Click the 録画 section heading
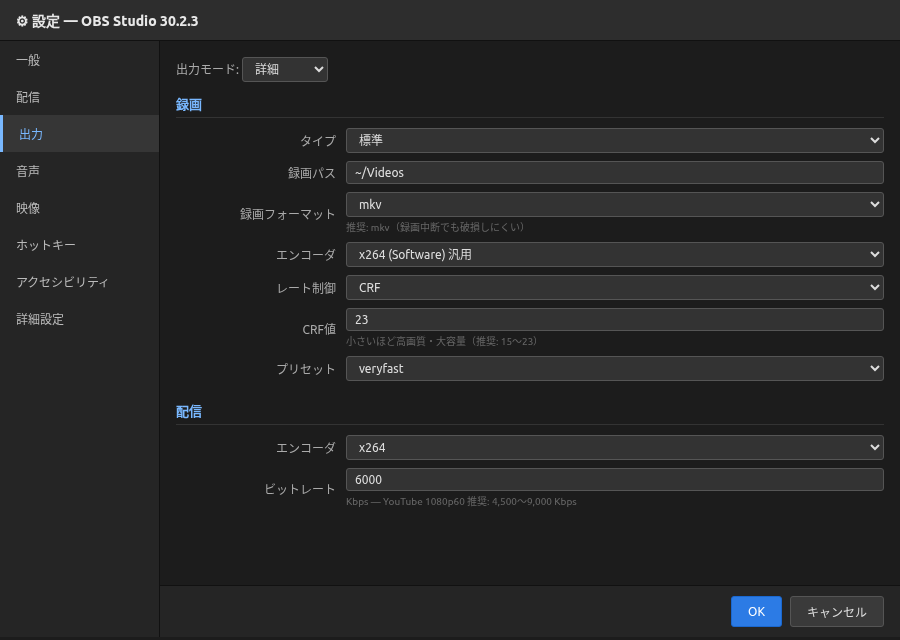Viewport: 900px width, 640px height. [x=189, y=104]
